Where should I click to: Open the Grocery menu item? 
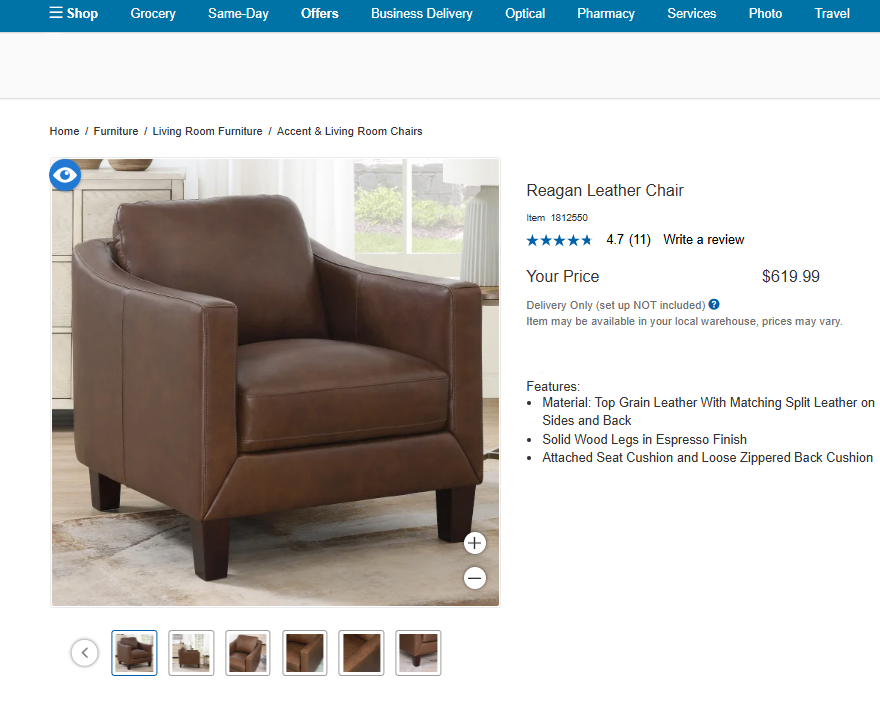click(153, 13)
